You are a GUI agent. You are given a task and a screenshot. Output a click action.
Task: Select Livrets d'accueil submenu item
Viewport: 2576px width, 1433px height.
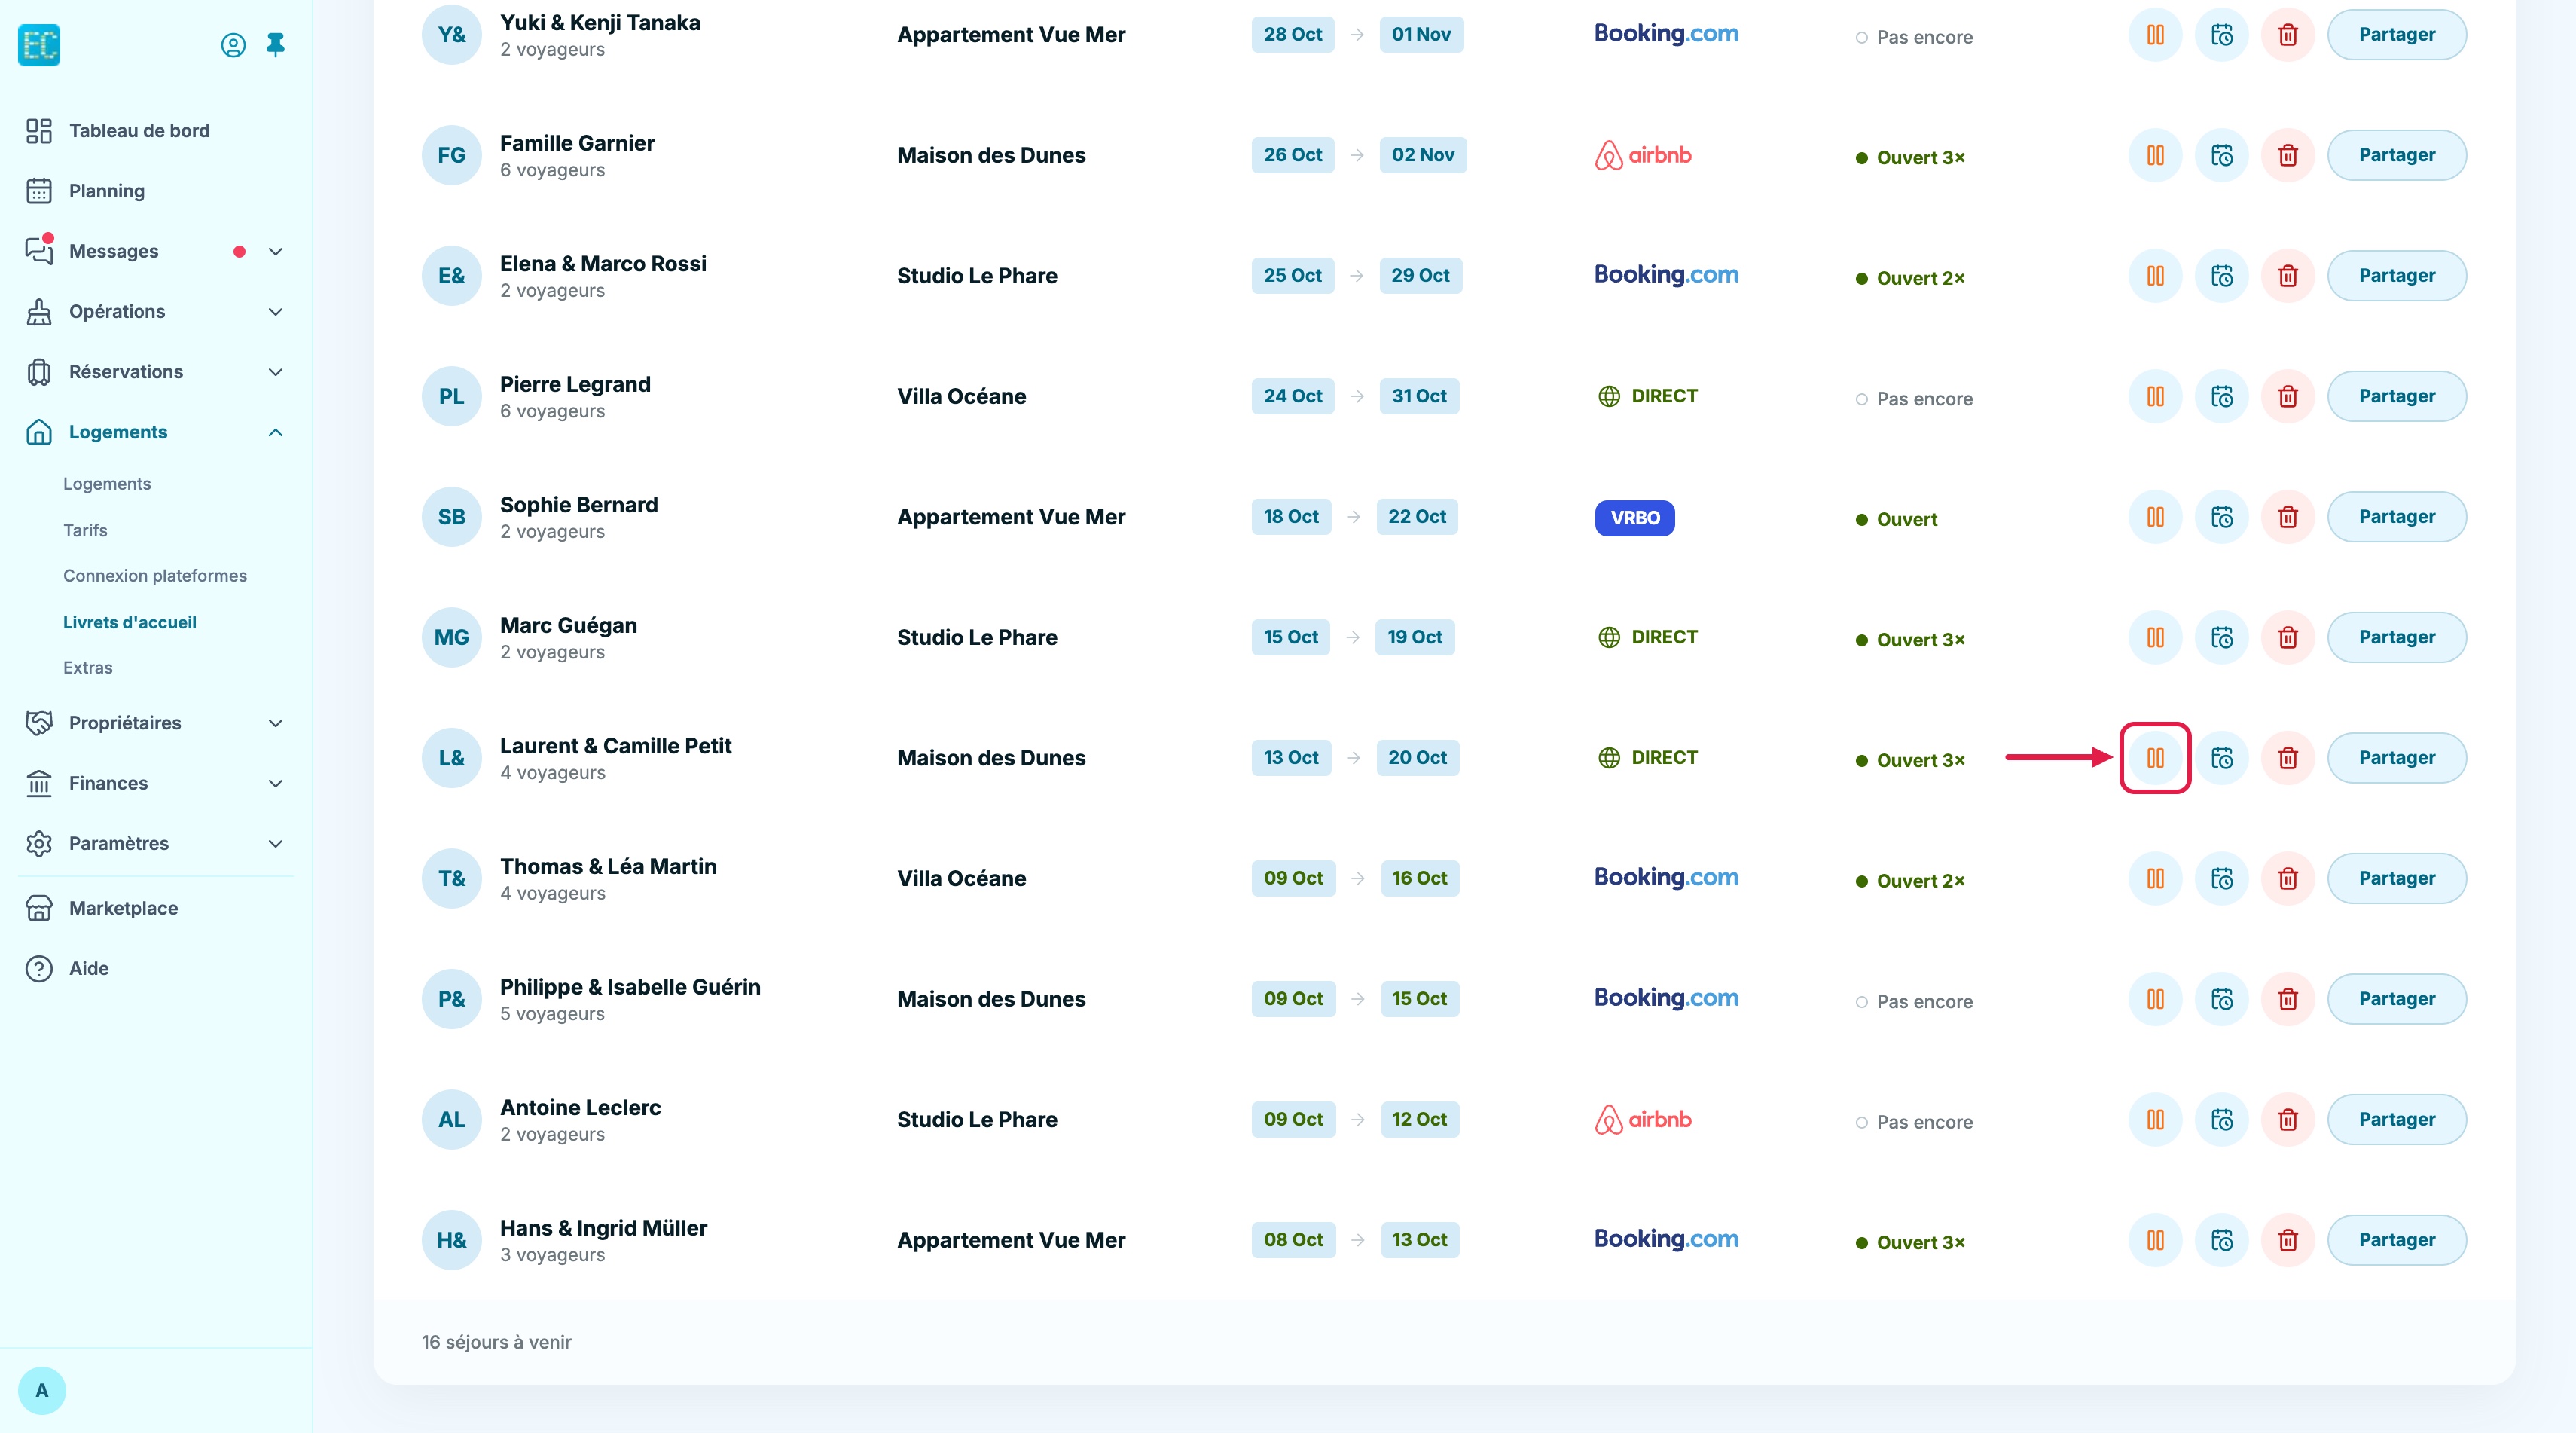(130, 622)
